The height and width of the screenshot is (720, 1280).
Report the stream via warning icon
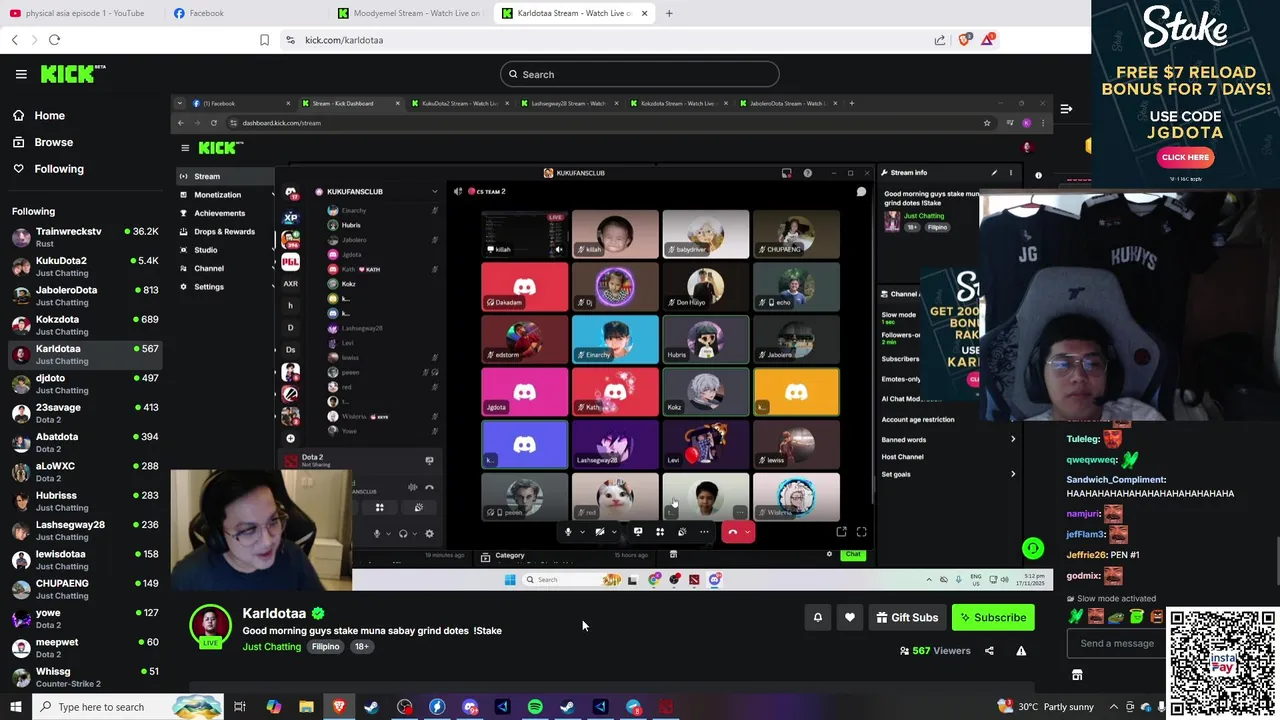tap(1021, 651)
